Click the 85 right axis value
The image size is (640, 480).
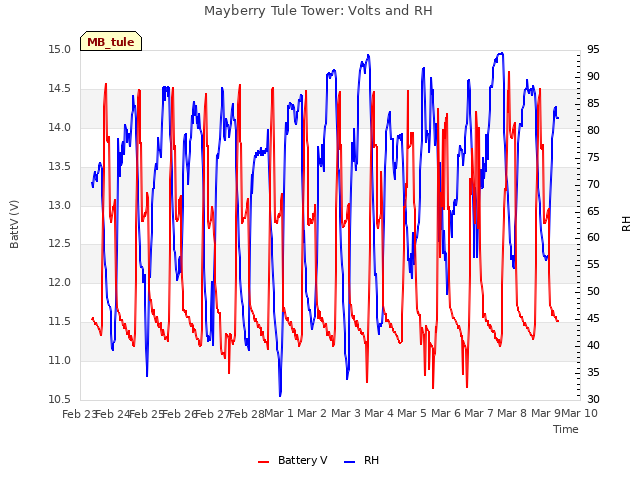593,103
